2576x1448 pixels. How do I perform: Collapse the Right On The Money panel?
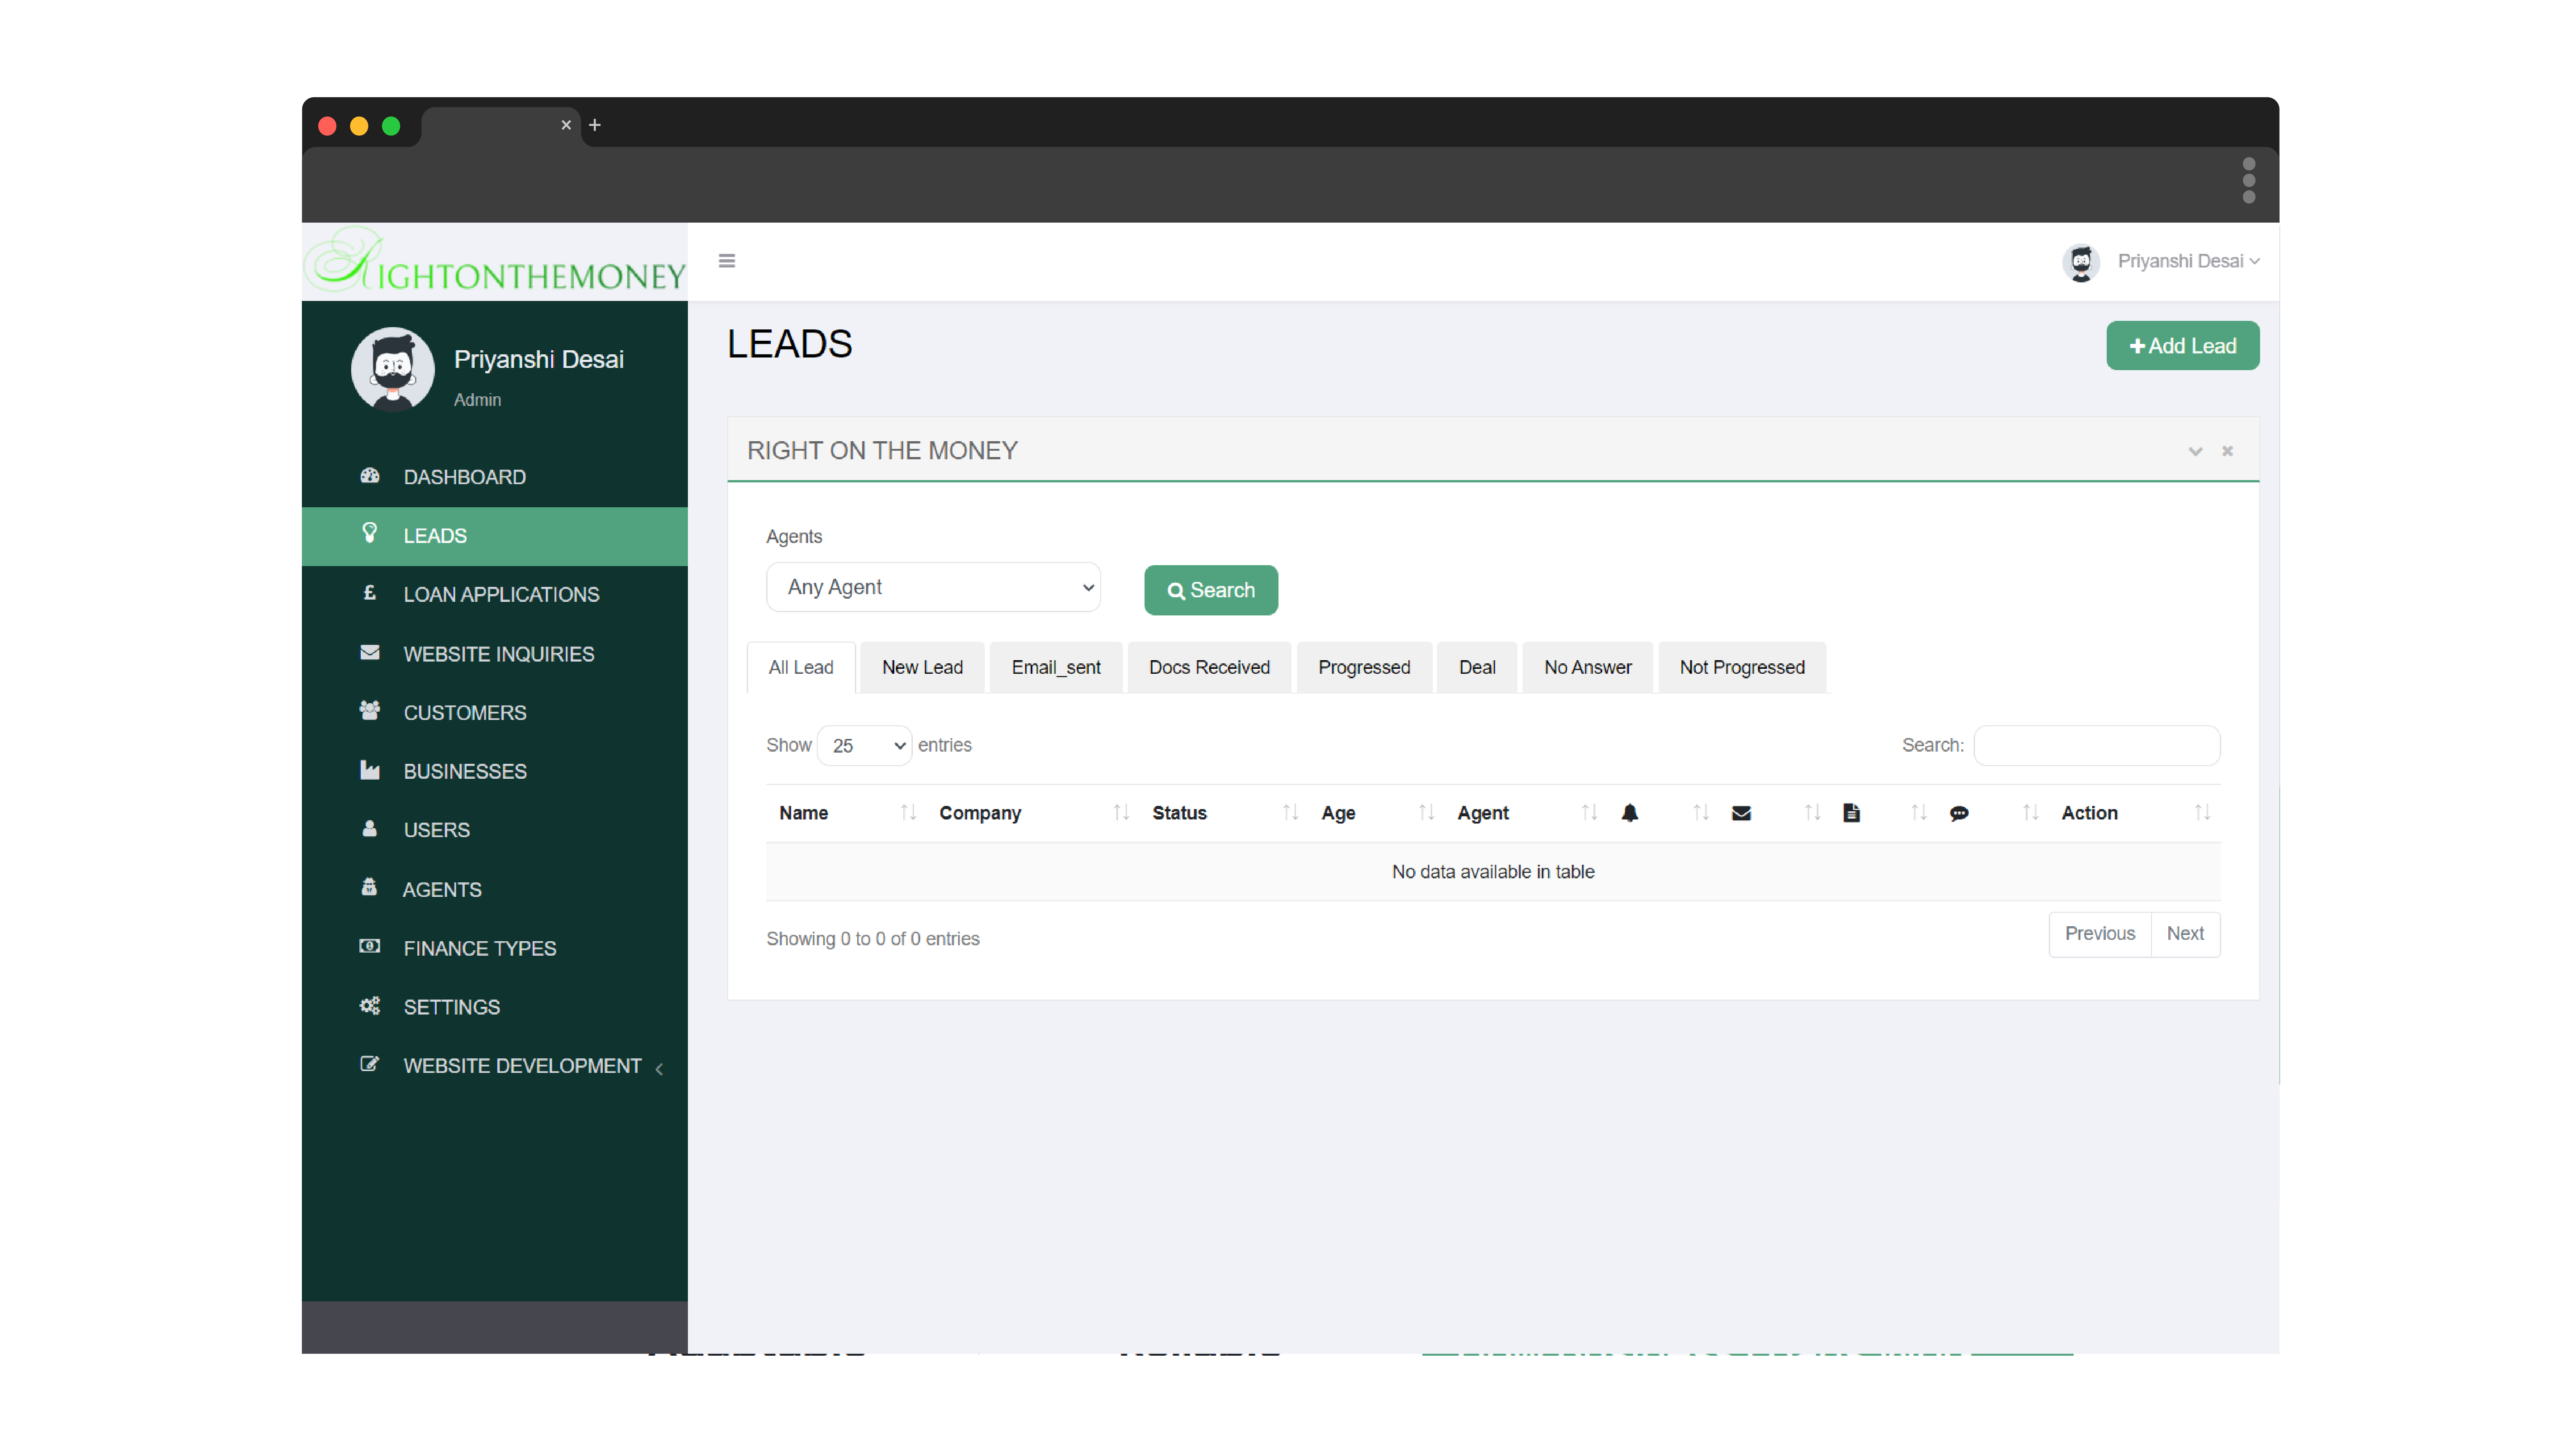[x=2195, y=451]
